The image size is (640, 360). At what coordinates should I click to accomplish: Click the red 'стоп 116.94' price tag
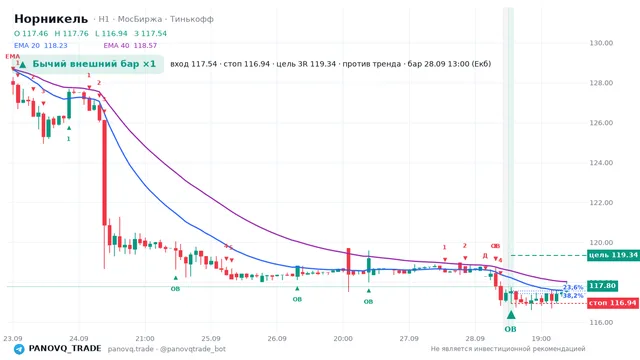click(x=613, y=303)
